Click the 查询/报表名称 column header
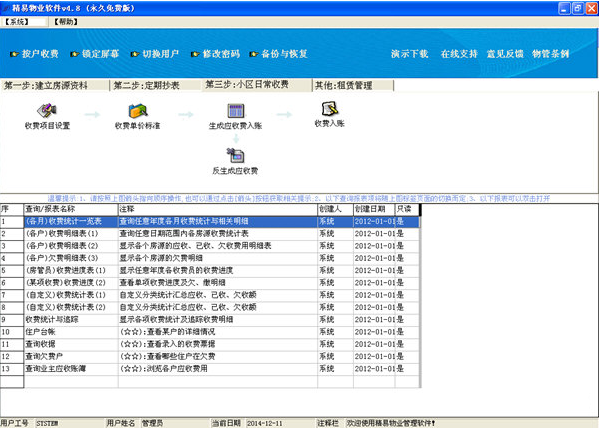 (x=71, y=209)
